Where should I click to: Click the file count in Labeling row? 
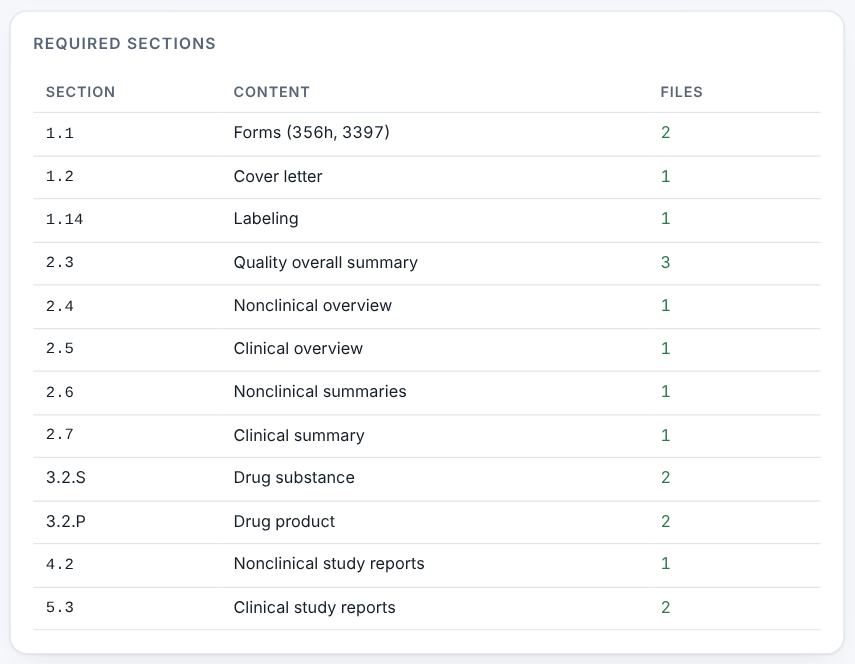[x=665, y=219]
